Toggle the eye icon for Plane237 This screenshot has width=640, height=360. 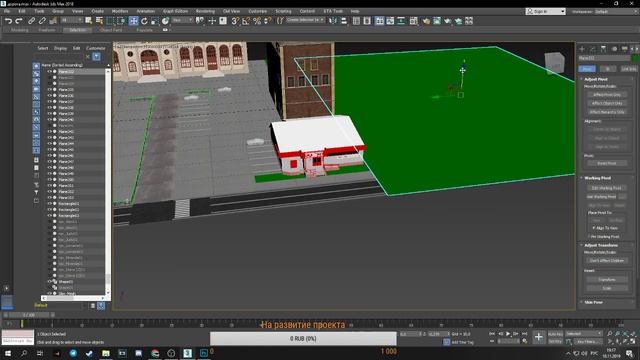[x=50, y=102]
